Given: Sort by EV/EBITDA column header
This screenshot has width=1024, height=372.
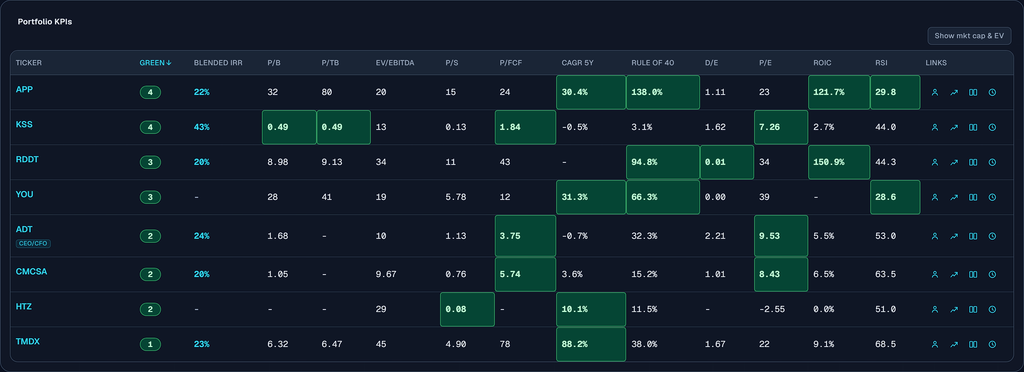Looking at the screenshot, I should tap(394, 63).
